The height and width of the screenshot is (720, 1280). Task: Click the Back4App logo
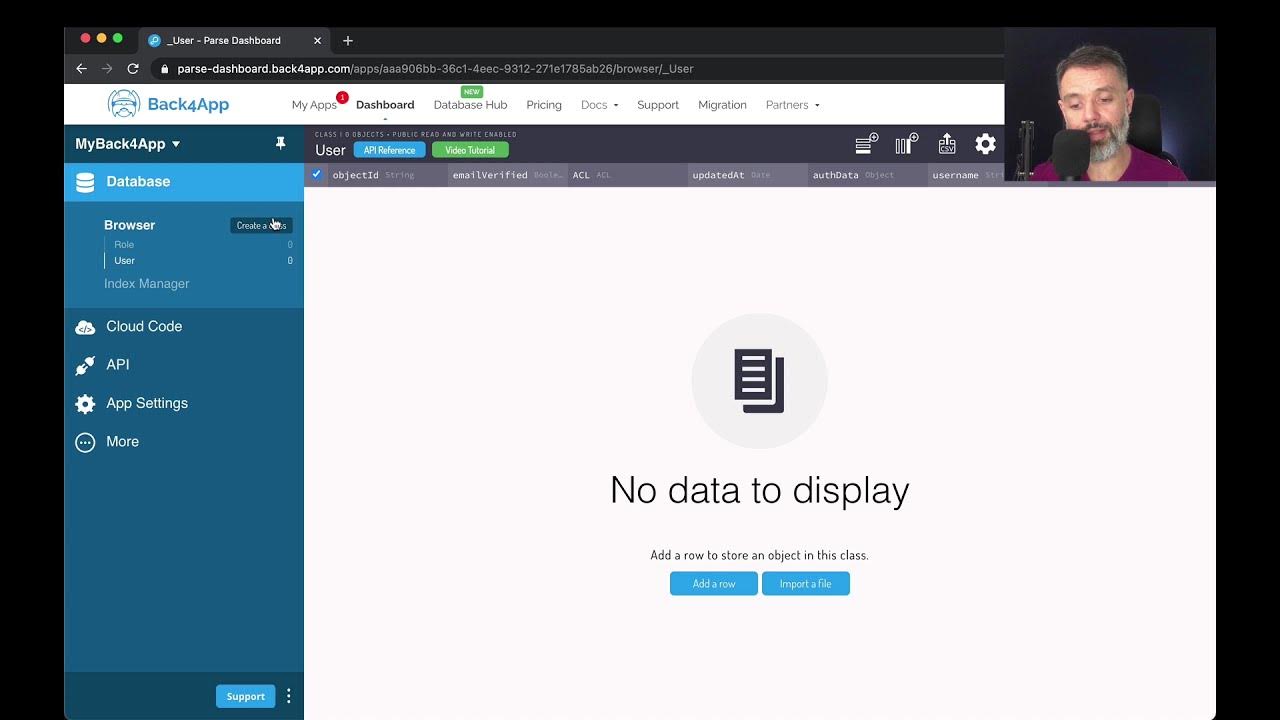click(x=168, y=104)
